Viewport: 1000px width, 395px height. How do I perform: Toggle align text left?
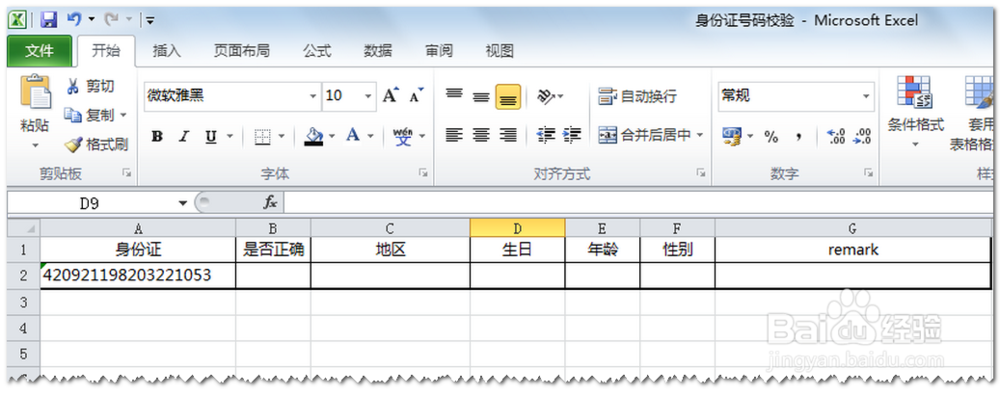pos(454,135)
